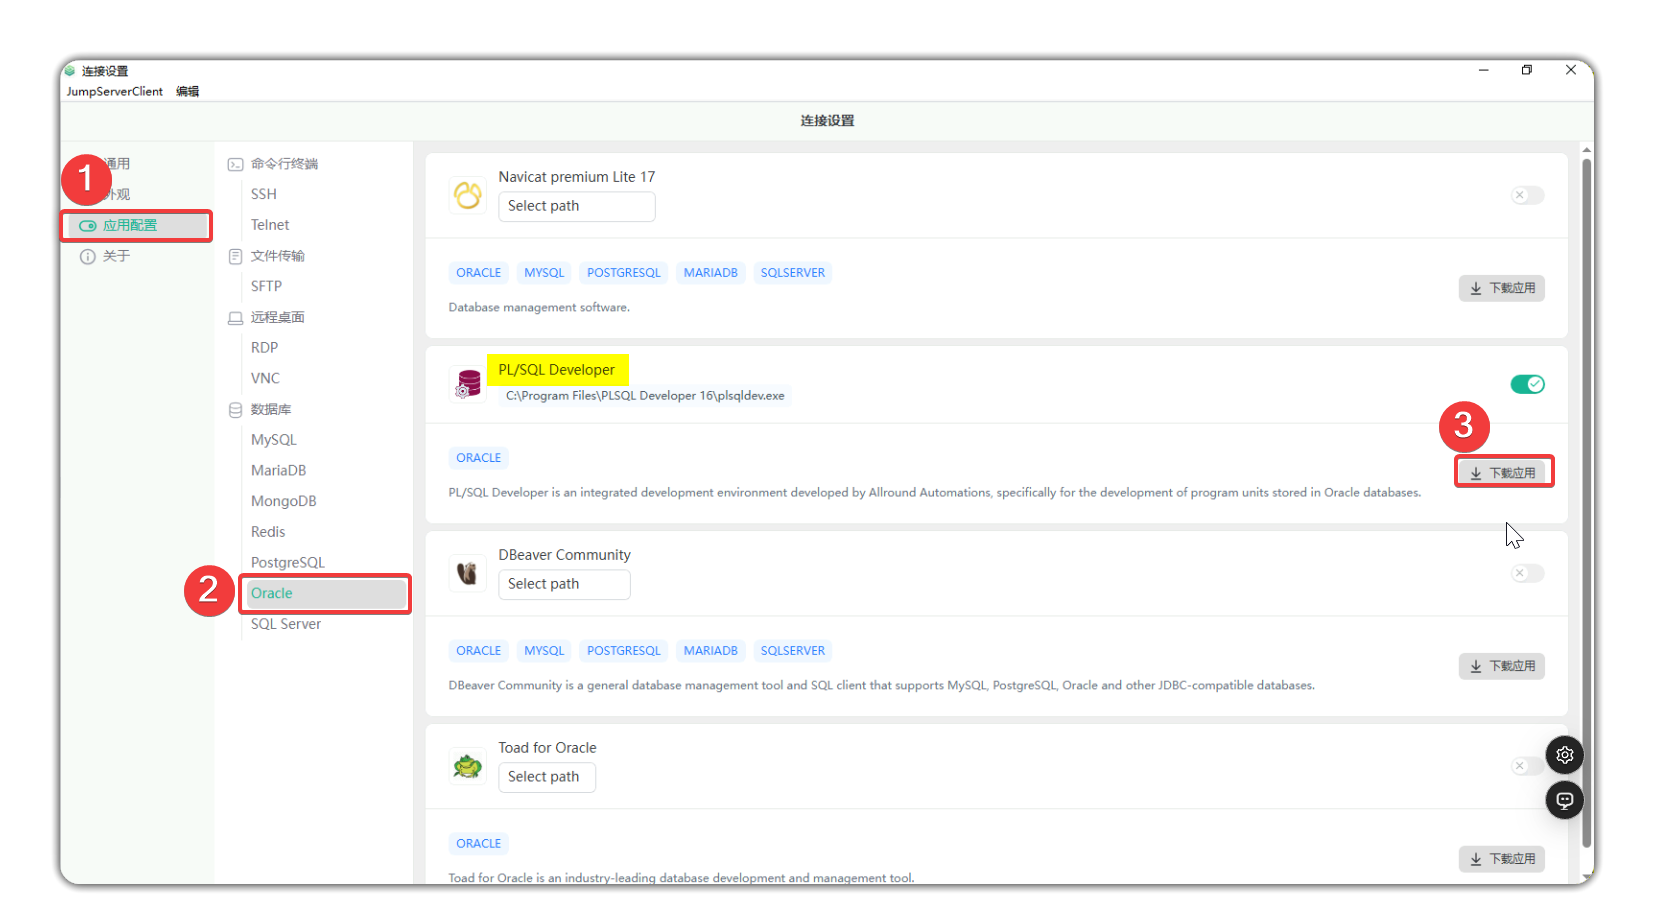Viewport: 1654px width, 924px height.
Task: Click the Navicat premium Lite app icon
Action: [x=467, y=195]
